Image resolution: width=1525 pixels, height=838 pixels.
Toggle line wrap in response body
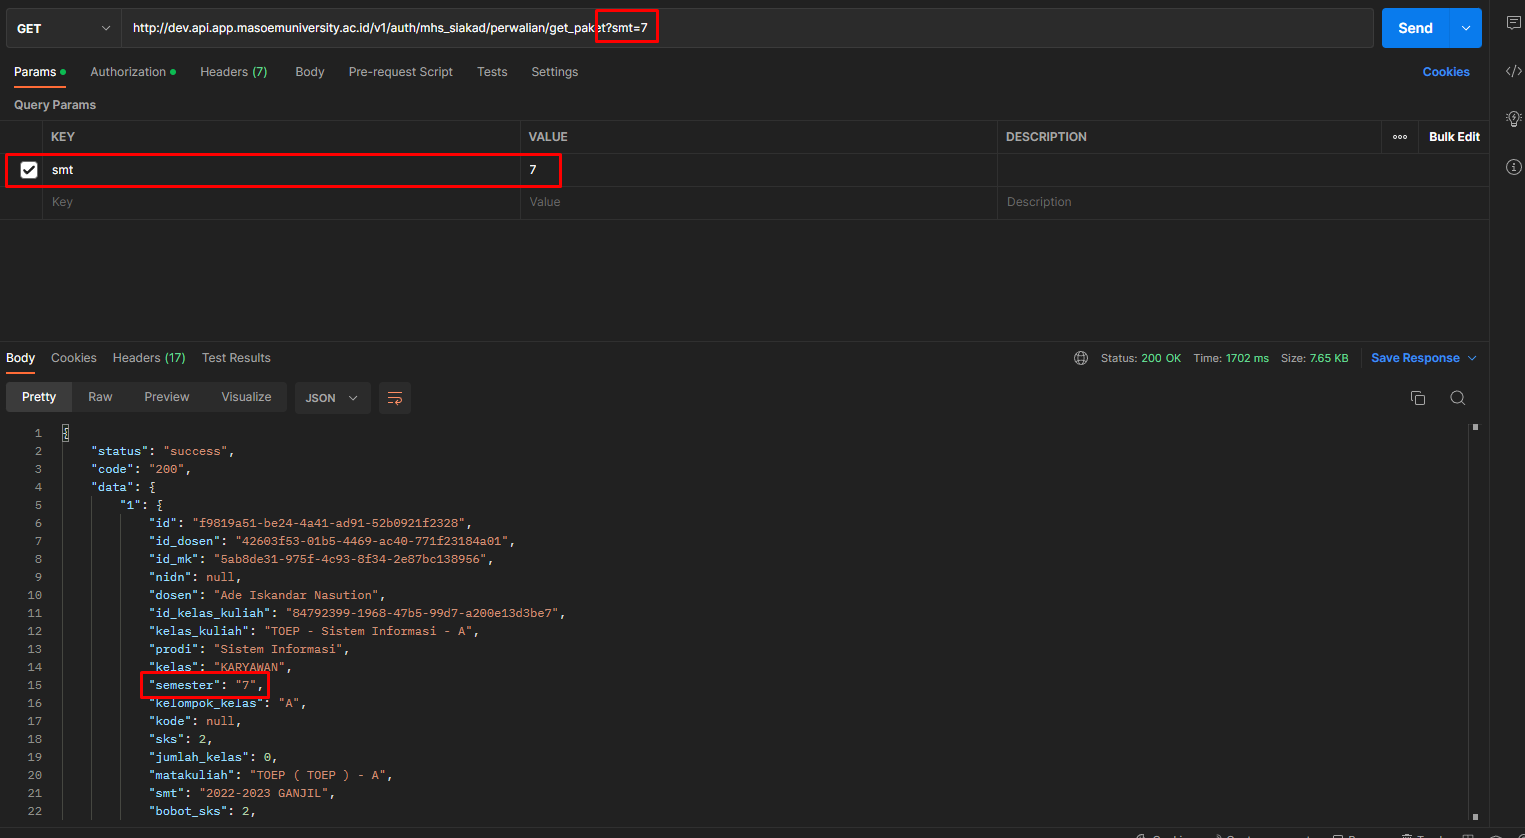395,398
